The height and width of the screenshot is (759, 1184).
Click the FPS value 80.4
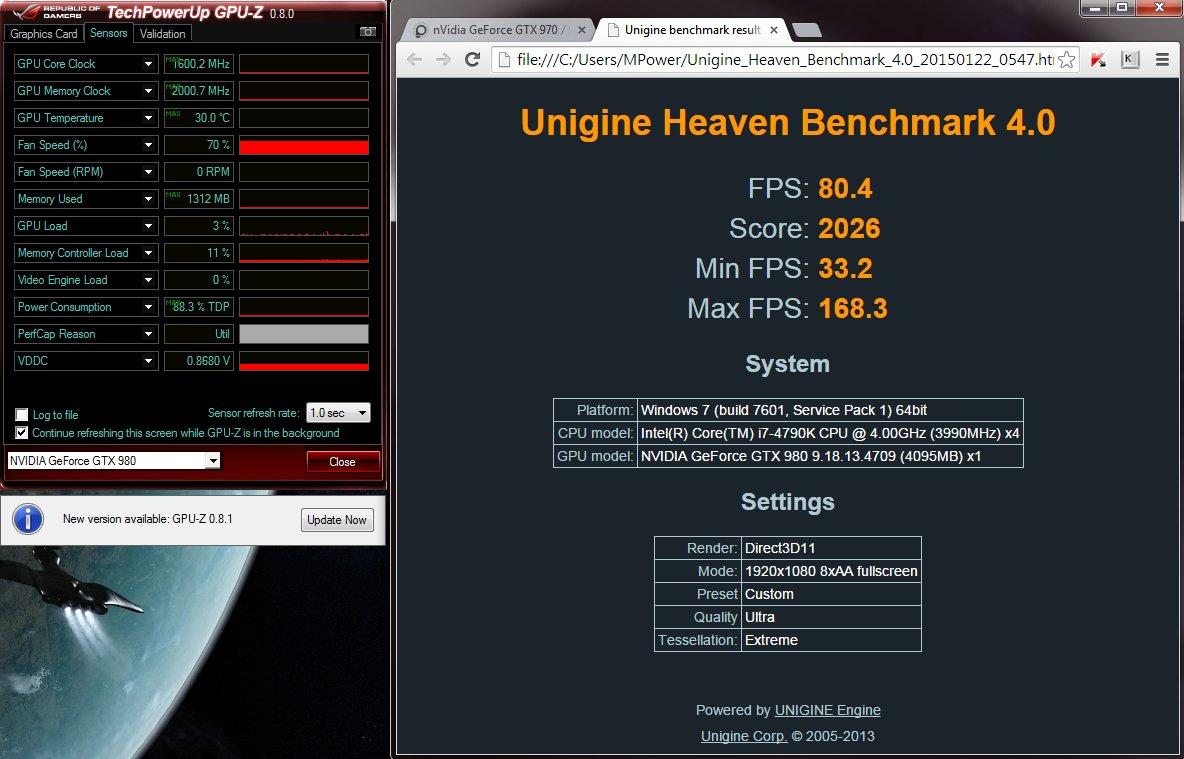[x=846, y=188]
